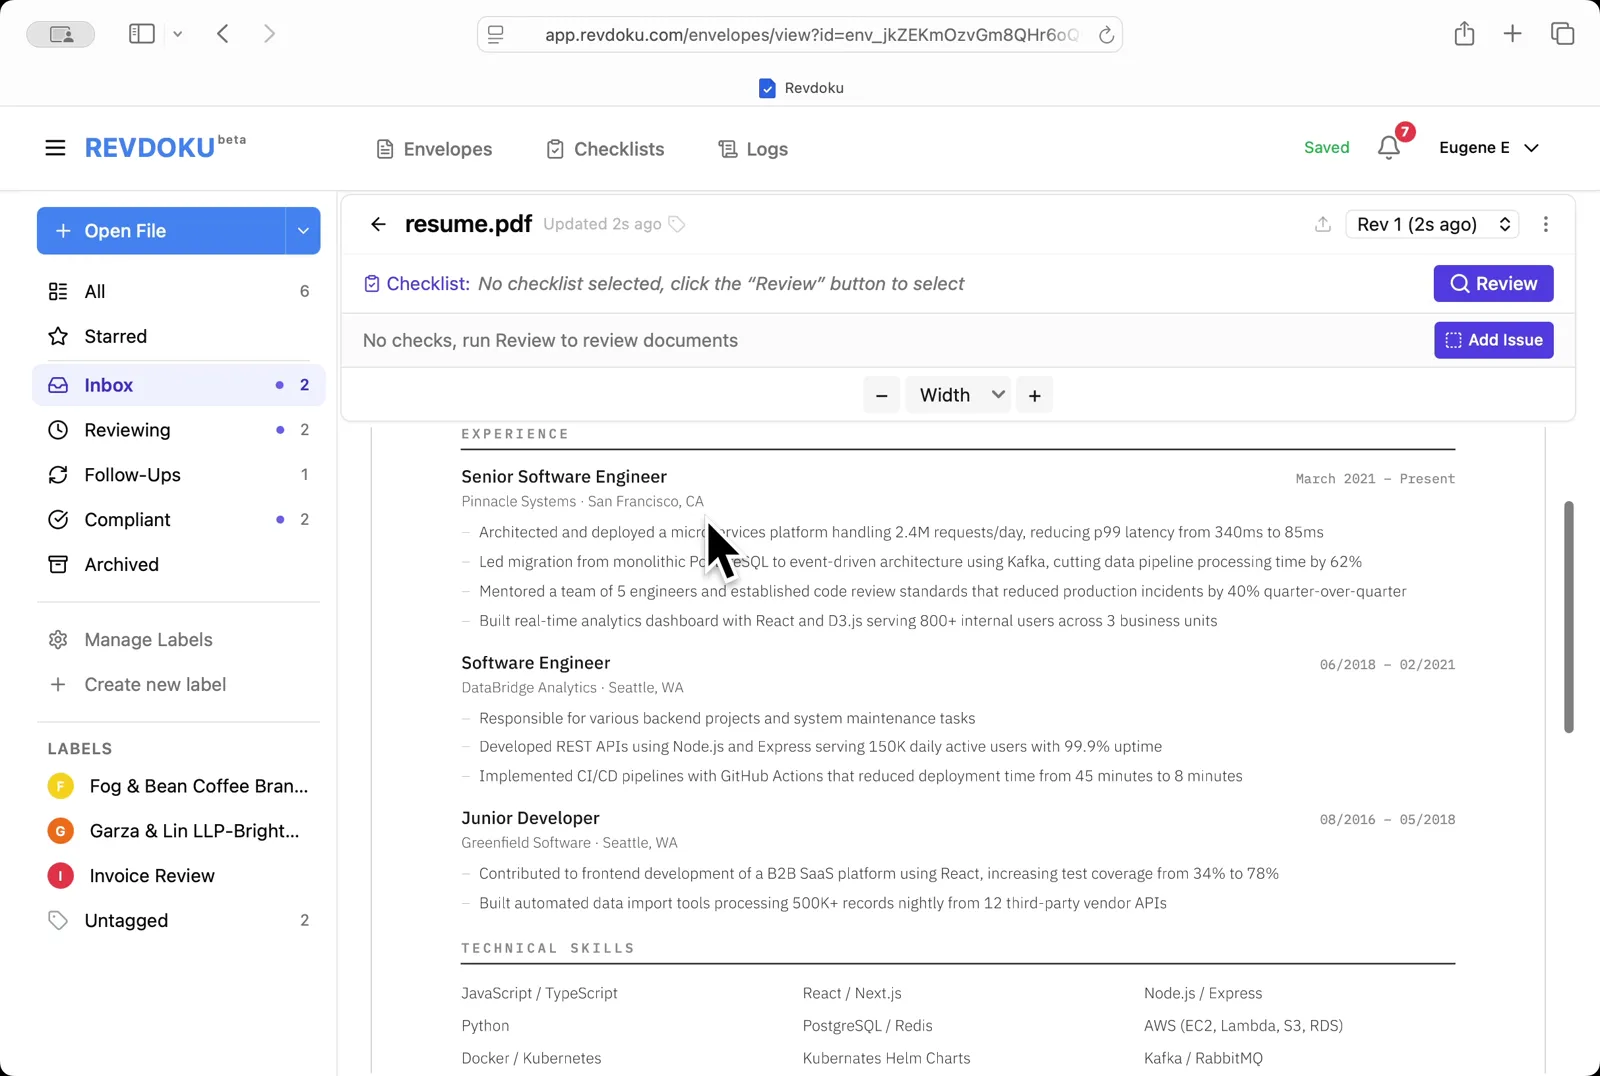
Task: Click the Starred star icon in sidebar
Action: tap(59, 336)
